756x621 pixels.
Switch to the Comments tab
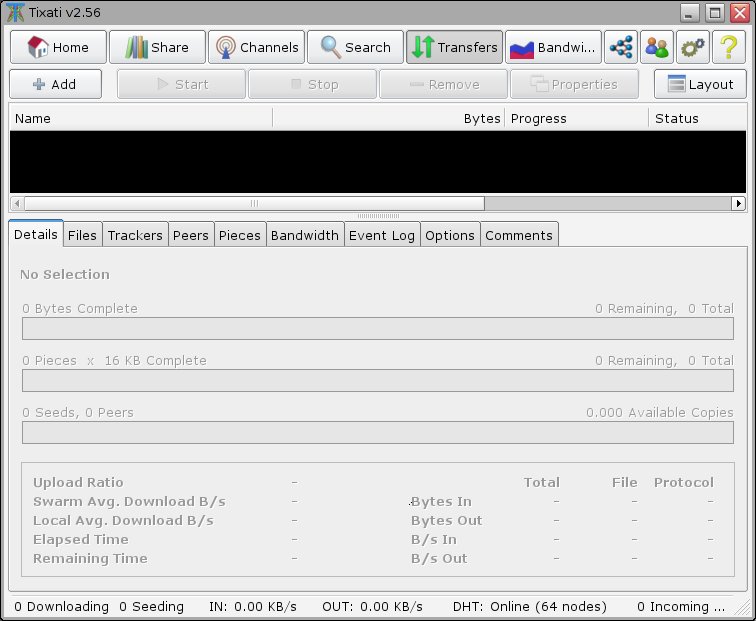tap(519, 235)
